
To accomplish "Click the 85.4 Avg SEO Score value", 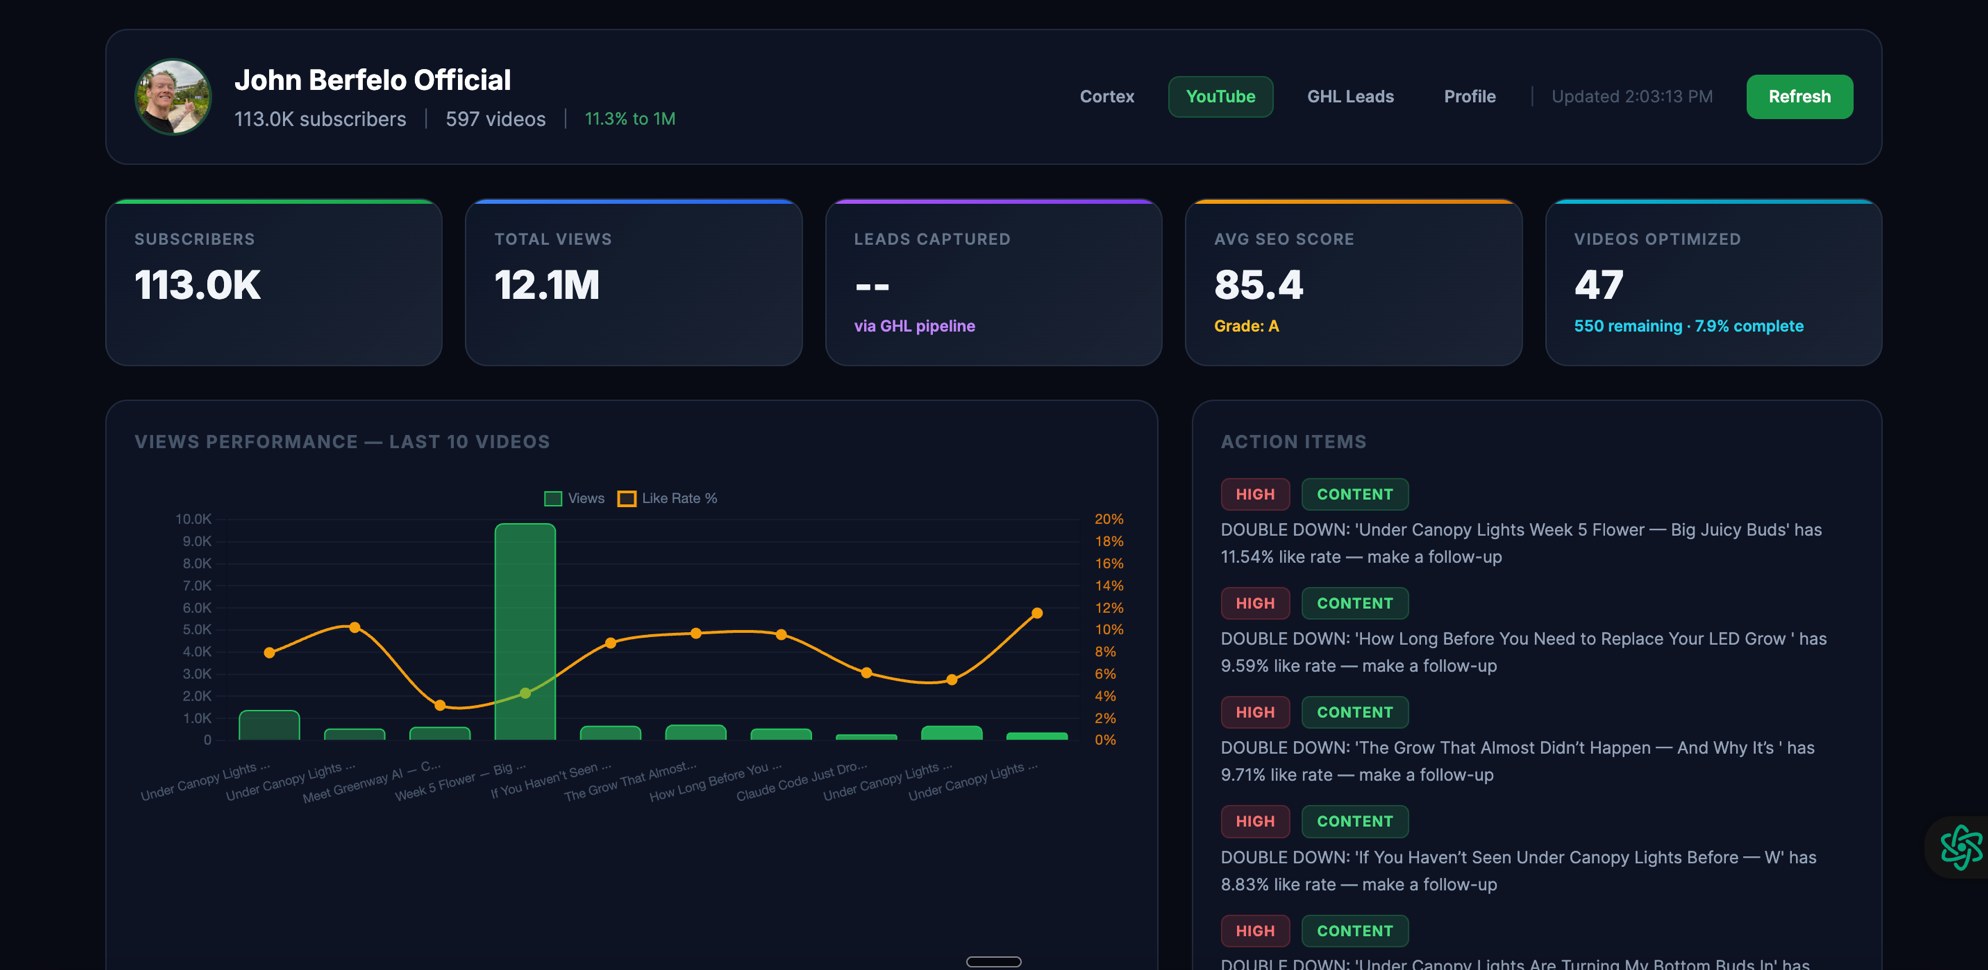I will click(x=1259, y=285).
